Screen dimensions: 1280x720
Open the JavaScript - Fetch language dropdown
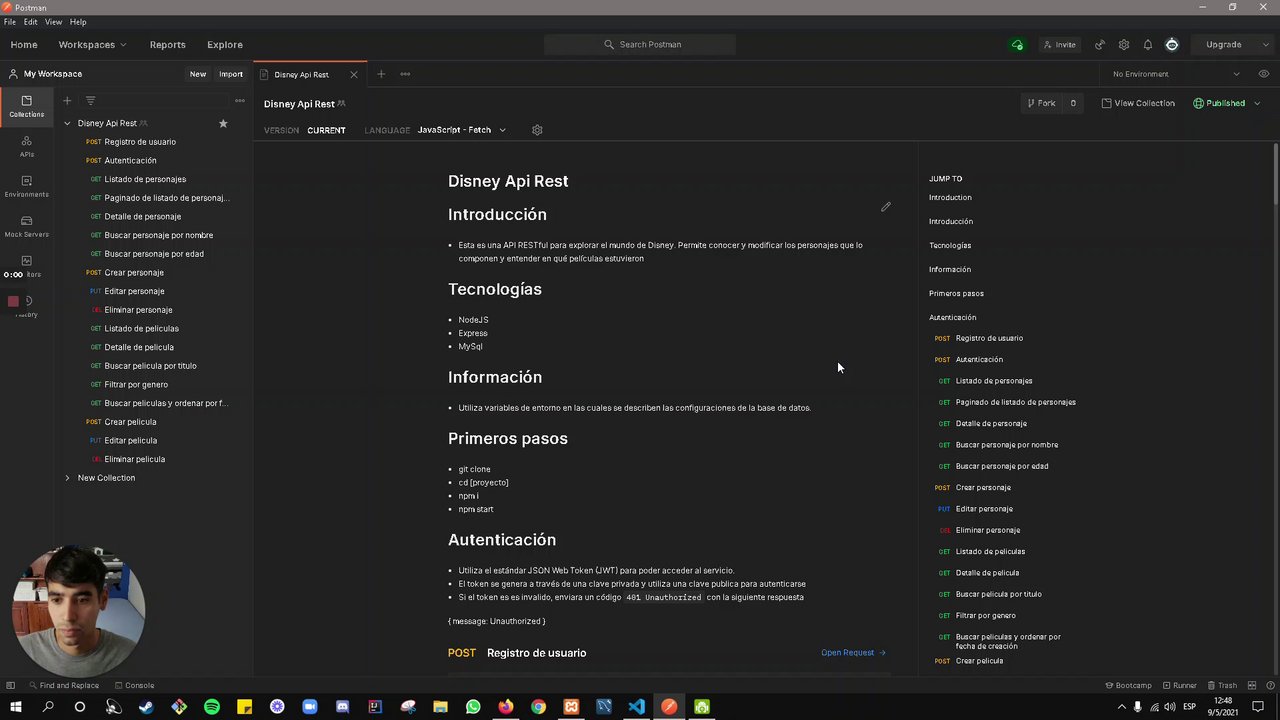(x=461, y=130)
